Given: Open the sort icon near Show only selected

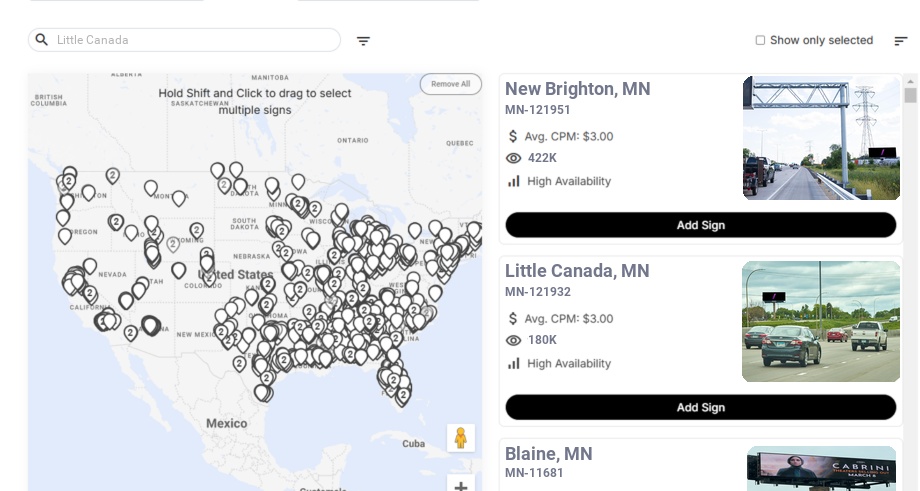Looking at the screenshot, I should click(901, 41).
